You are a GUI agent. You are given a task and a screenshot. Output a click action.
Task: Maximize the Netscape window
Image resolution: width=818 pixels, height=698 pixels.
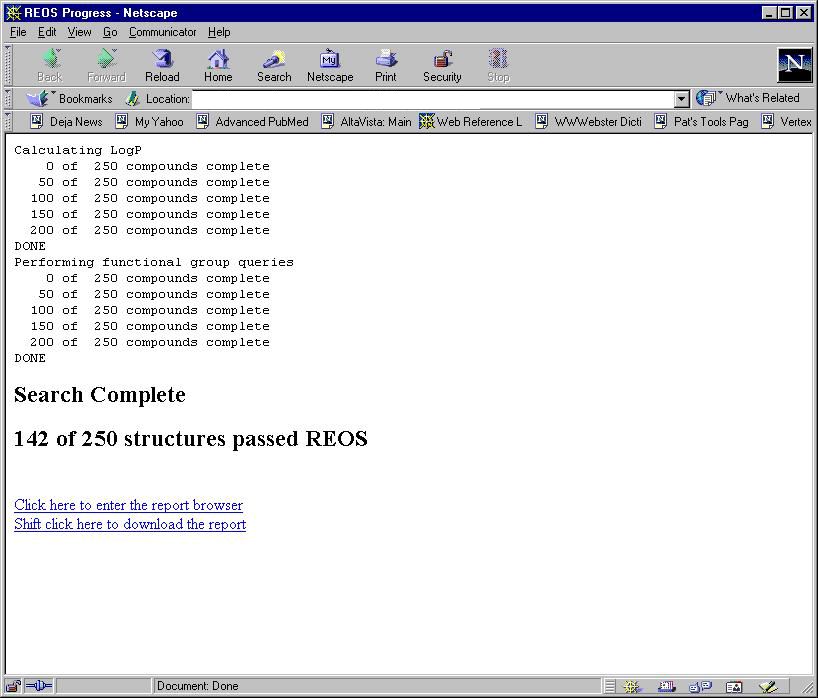click(785, 13)
